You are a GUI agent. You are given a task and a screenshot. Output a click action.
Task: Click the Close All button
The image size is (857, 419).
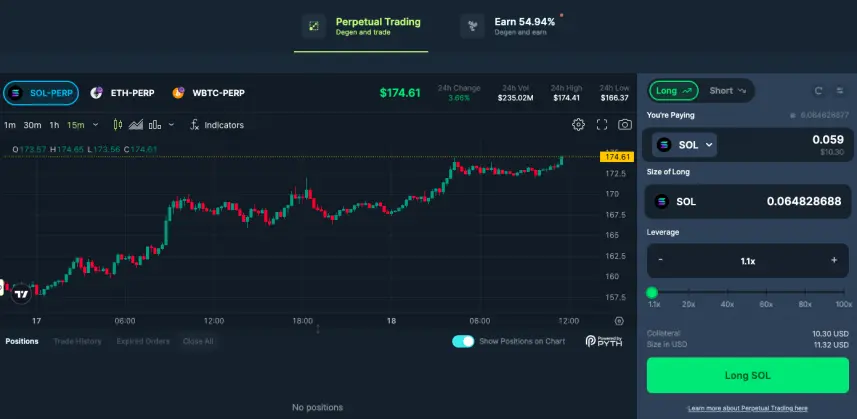198,341
